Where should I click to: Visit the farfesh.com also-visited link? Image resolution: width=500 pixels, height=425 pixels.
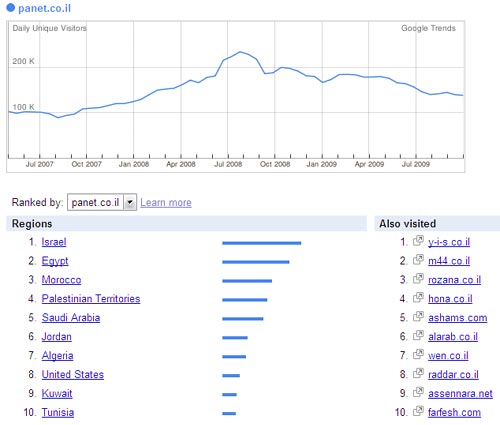click(x=454, y=413)
